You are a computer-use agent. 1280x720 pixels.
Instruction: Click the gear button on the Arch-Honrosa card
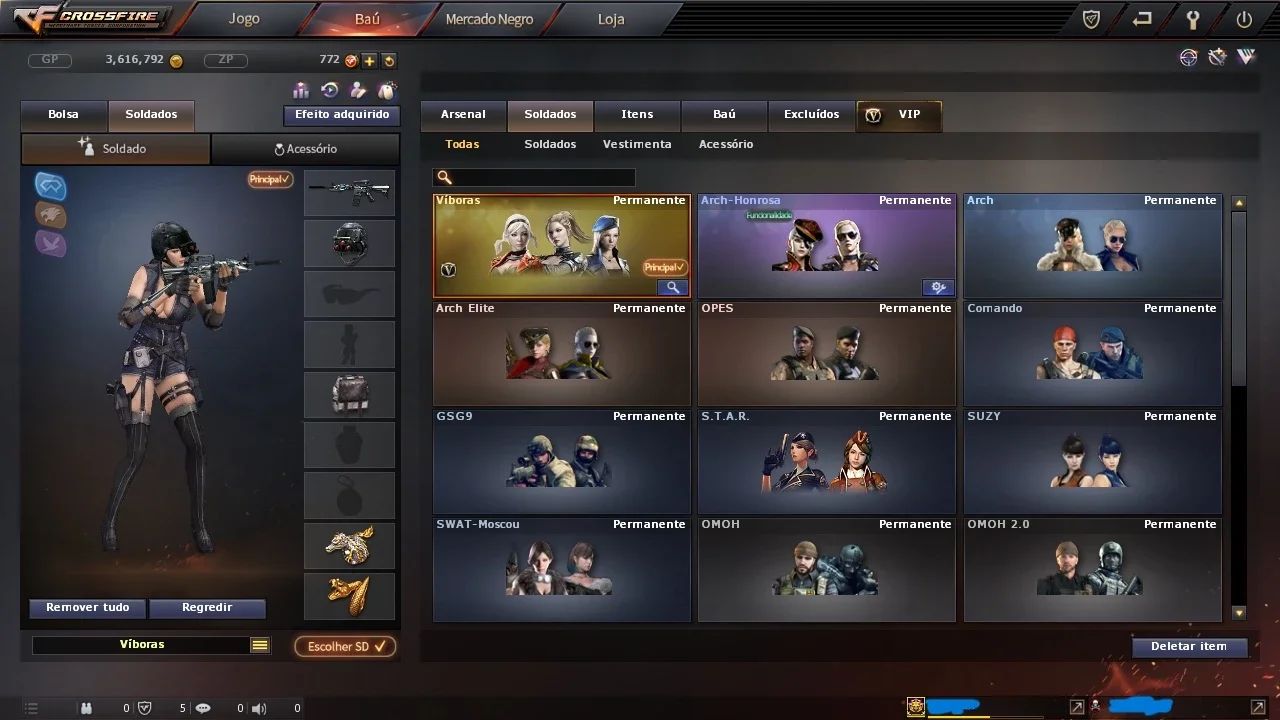tap(938, 288)
